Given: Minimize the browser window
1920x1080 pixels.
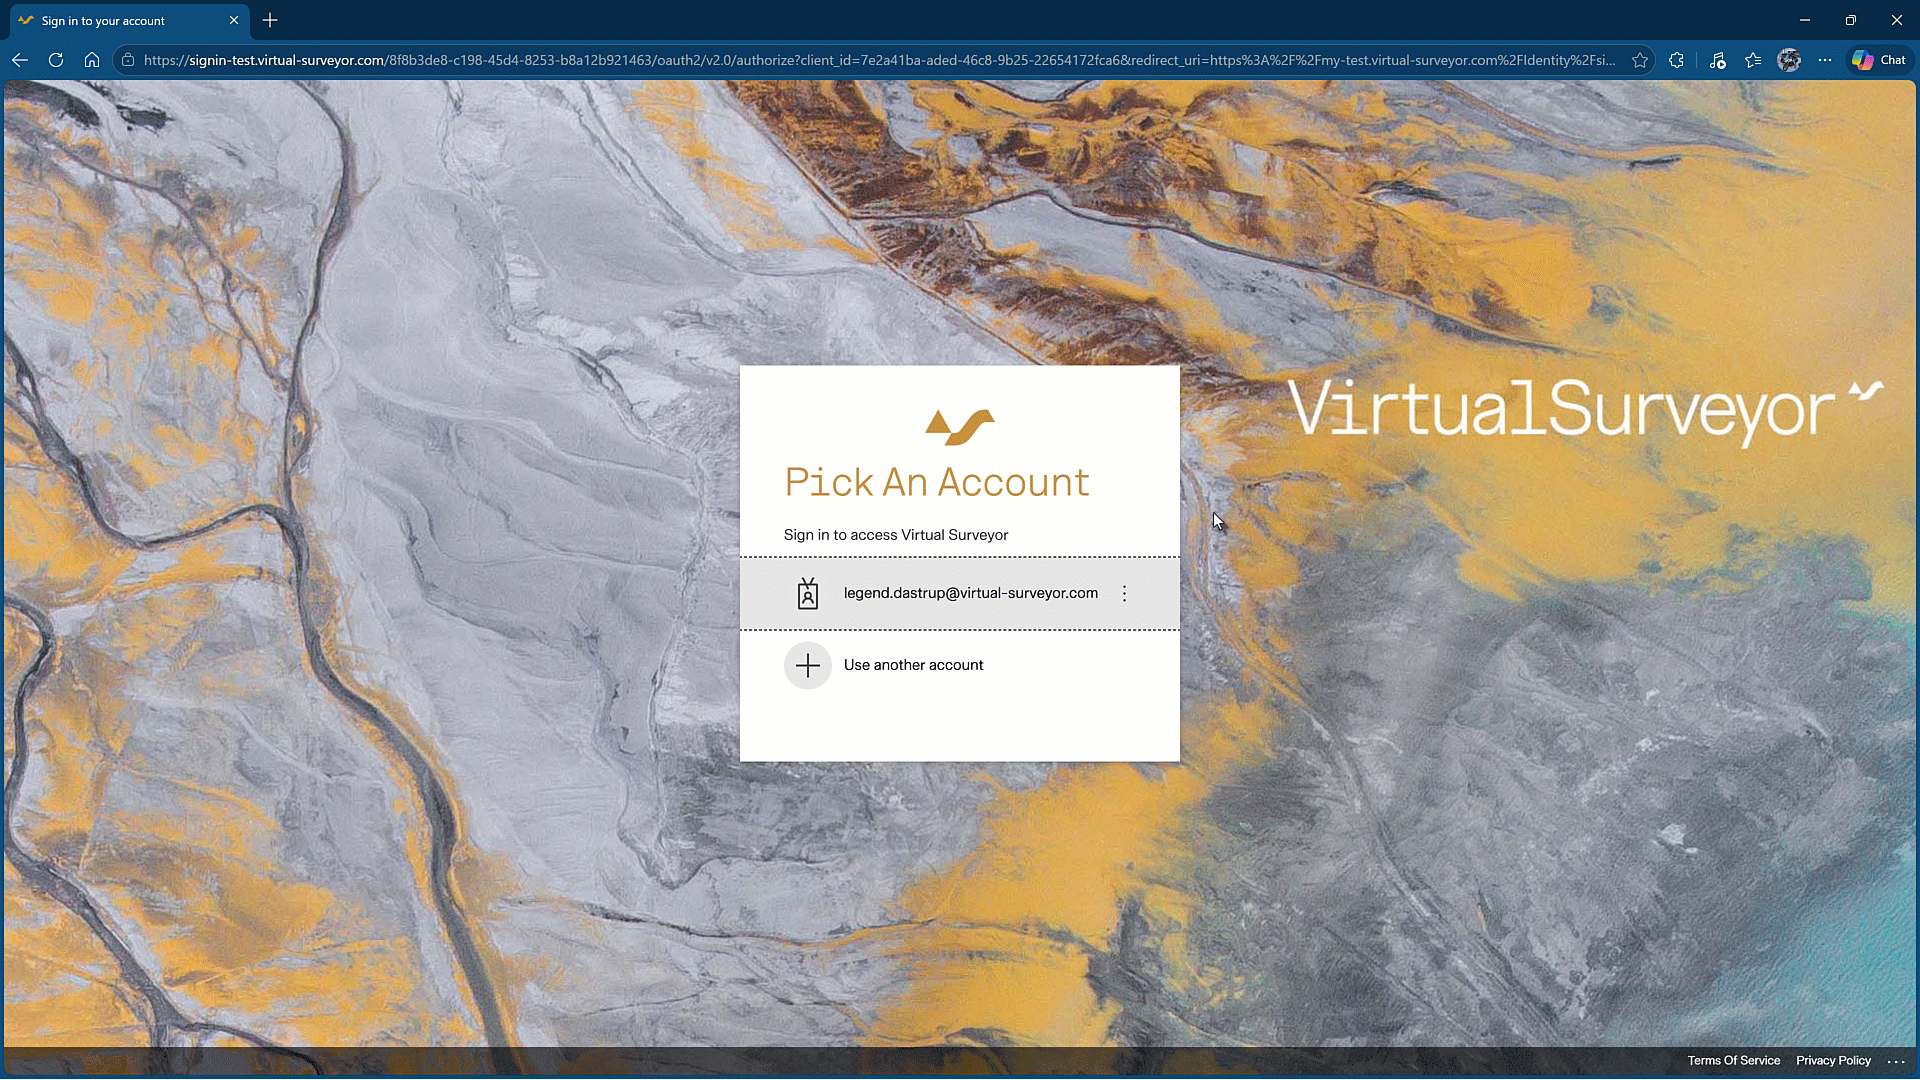Looking at the screenshot, I should click(1805, 20).
